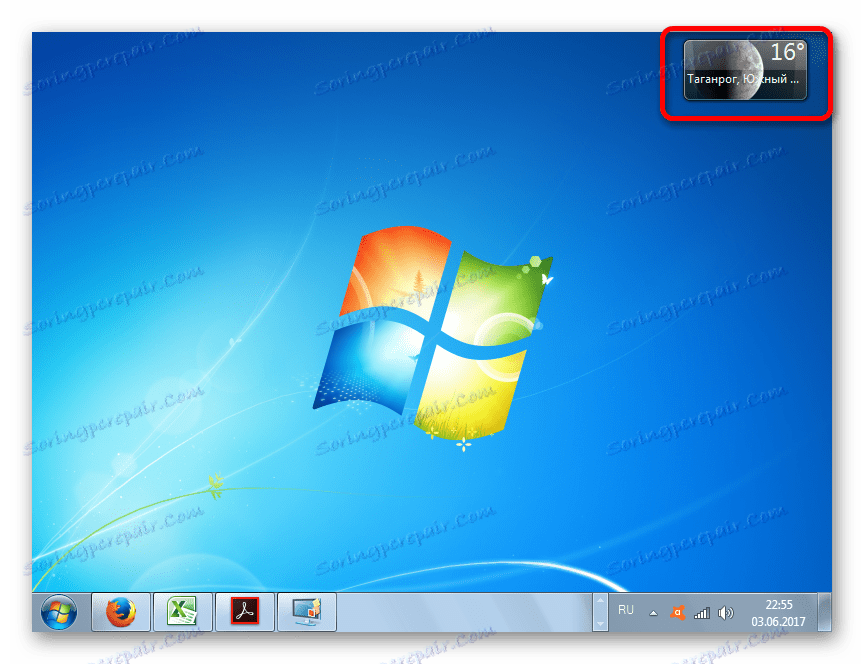The height and width of the screenshot is (664, 864).
Task: Click taskbar toolbar scroll down arrow
Action: click(x=600, y=623)
